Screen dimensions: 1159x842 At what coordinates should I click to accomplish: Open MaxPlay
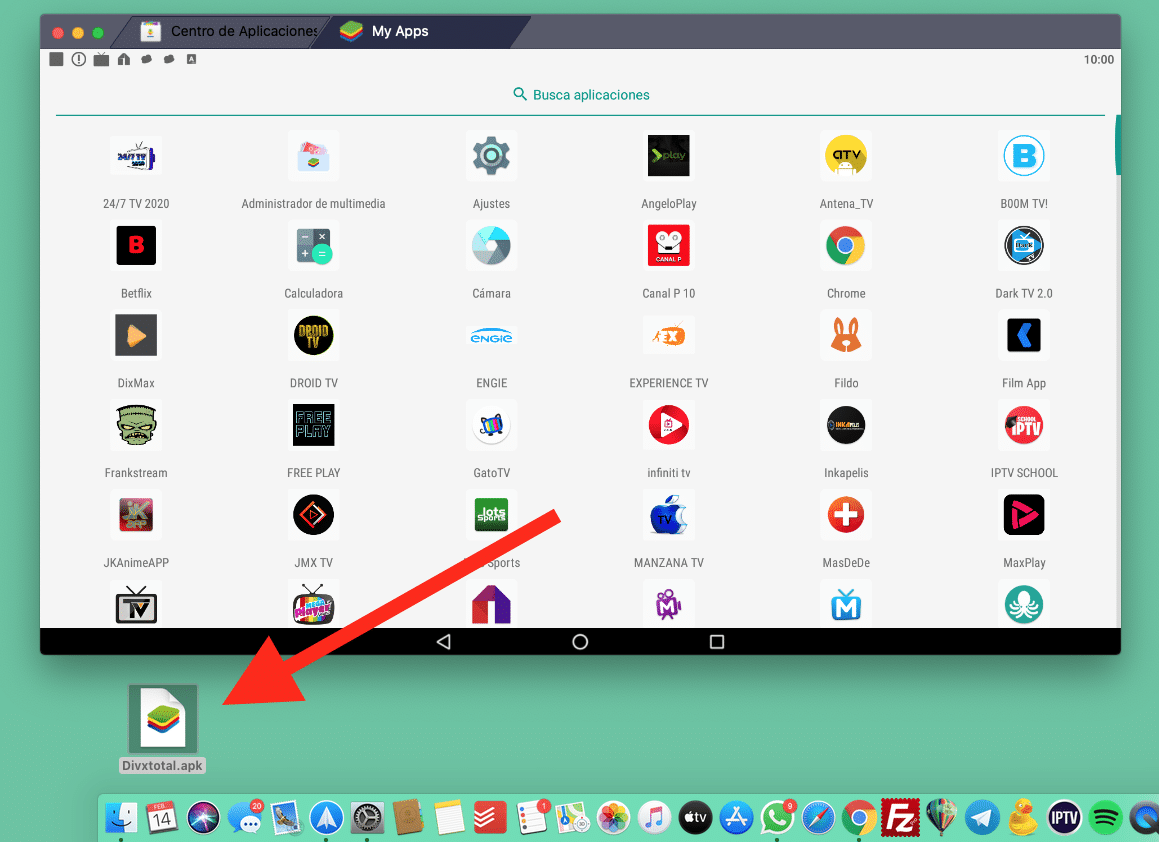tap(1023, 515)
